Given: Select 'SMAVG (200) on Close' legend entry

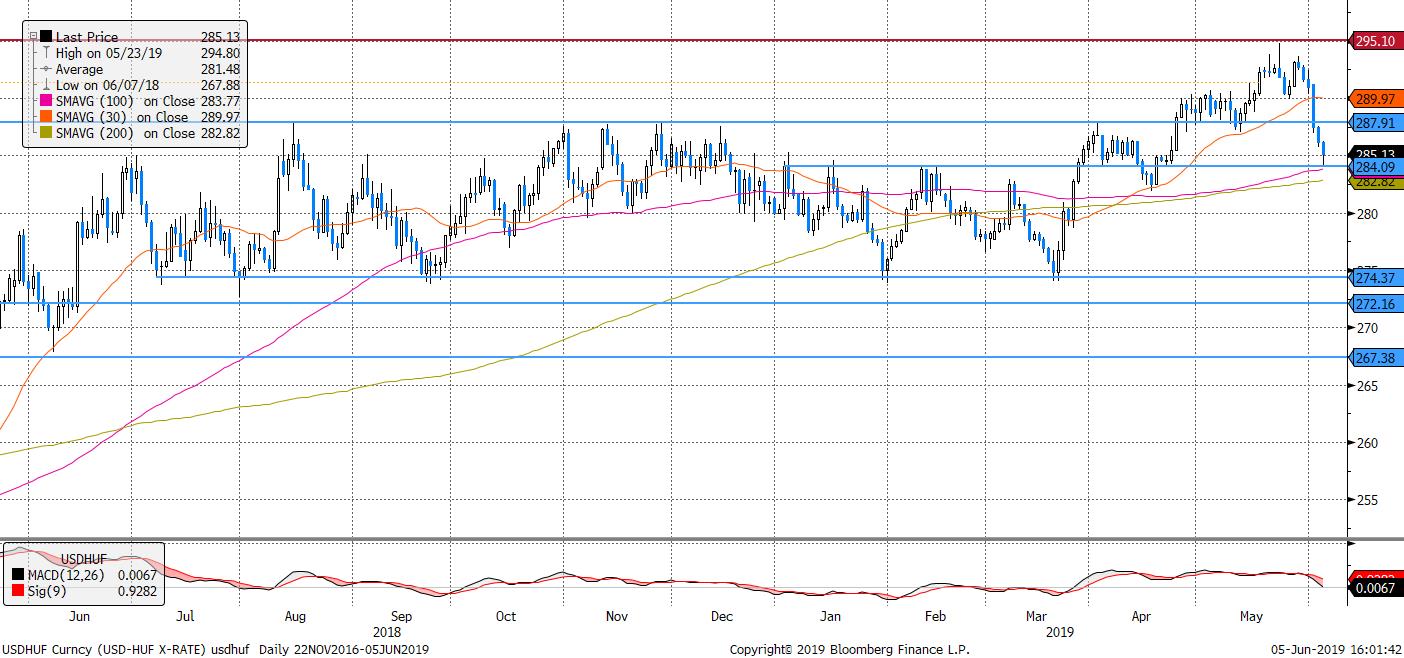Looking at the screenshot, I should pyautogui.click(x=126, y=133).
